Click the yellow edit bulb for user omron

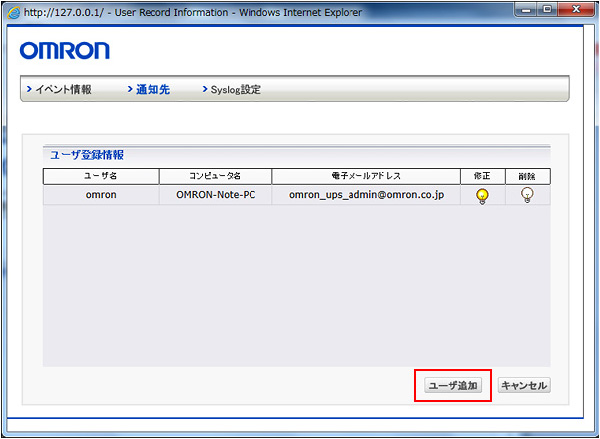[x=482, y=195]
